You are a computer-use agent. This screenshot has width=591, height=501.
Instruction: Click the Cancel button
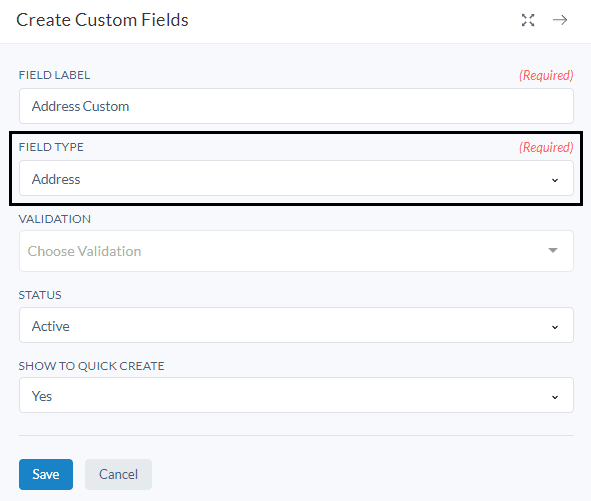click(118, 474)
